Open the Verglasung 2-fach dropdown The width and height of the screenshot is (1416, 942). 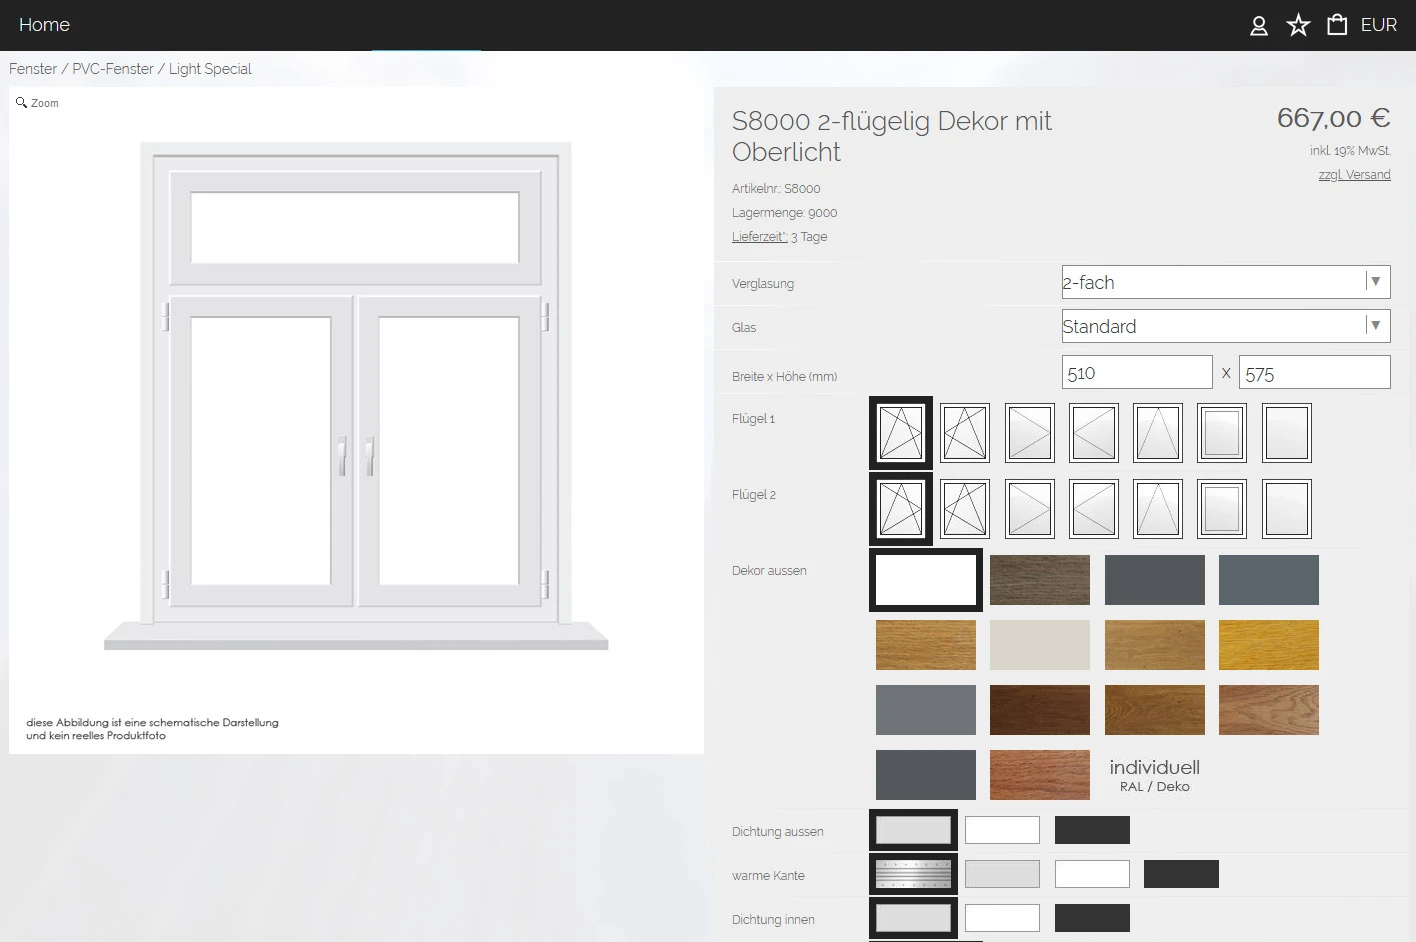[x=1226, y=282]
